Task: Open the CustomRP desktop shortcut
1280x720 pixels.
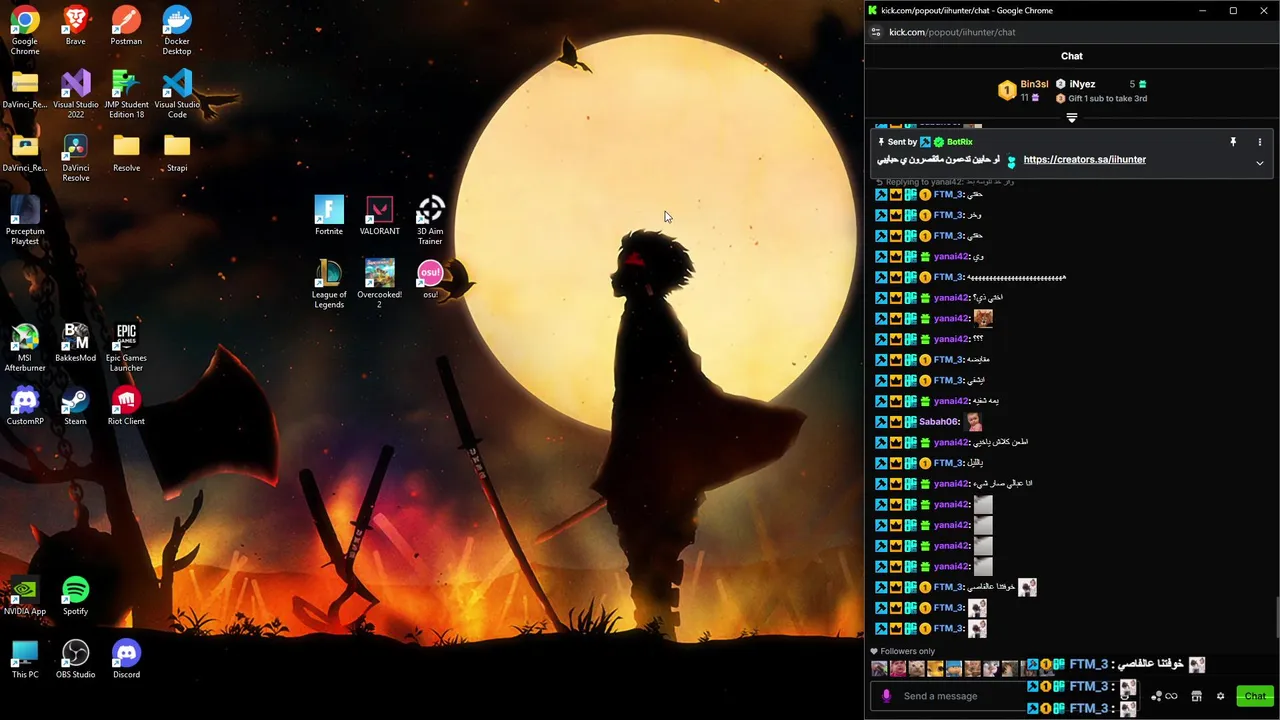Action: 25,405
